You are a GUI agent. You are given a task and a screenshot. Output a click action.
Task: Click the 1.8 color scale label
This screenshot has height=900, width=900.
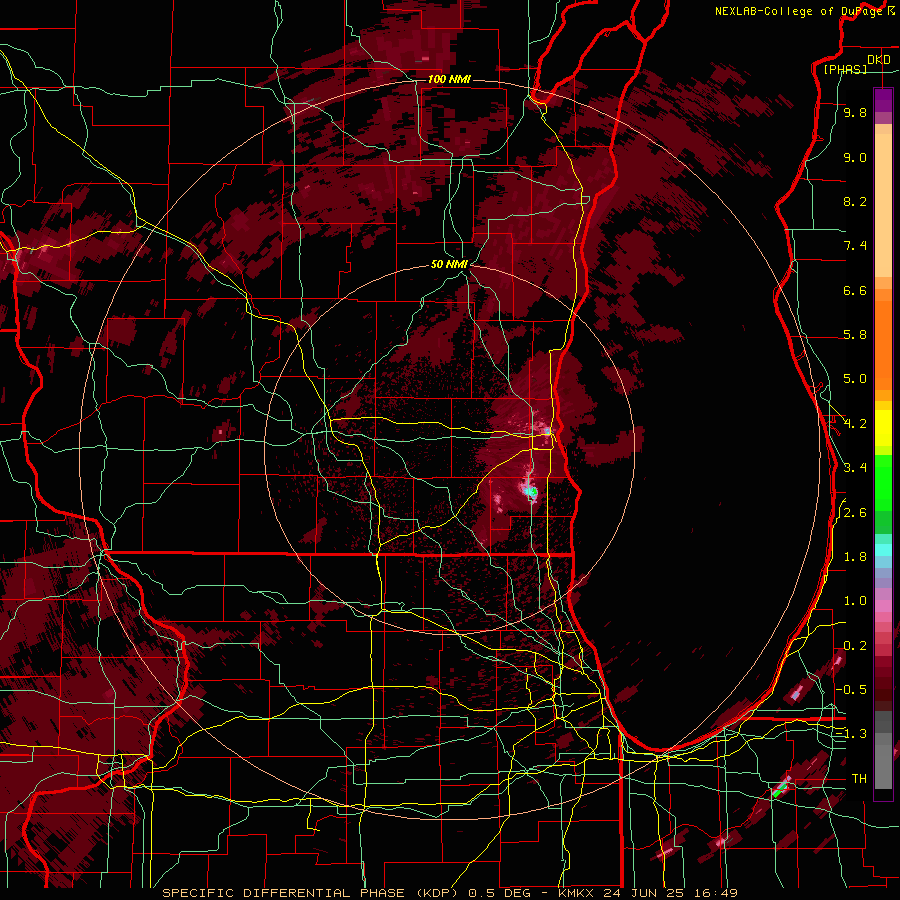point(855,557)
